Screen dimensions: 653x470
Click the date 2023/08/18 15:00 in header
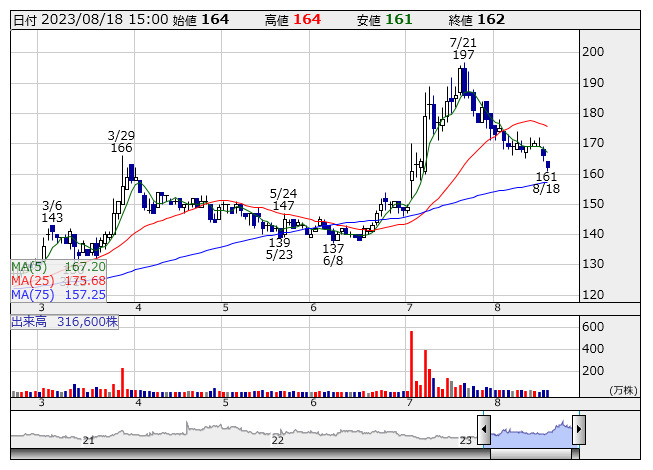click(91, 20)
